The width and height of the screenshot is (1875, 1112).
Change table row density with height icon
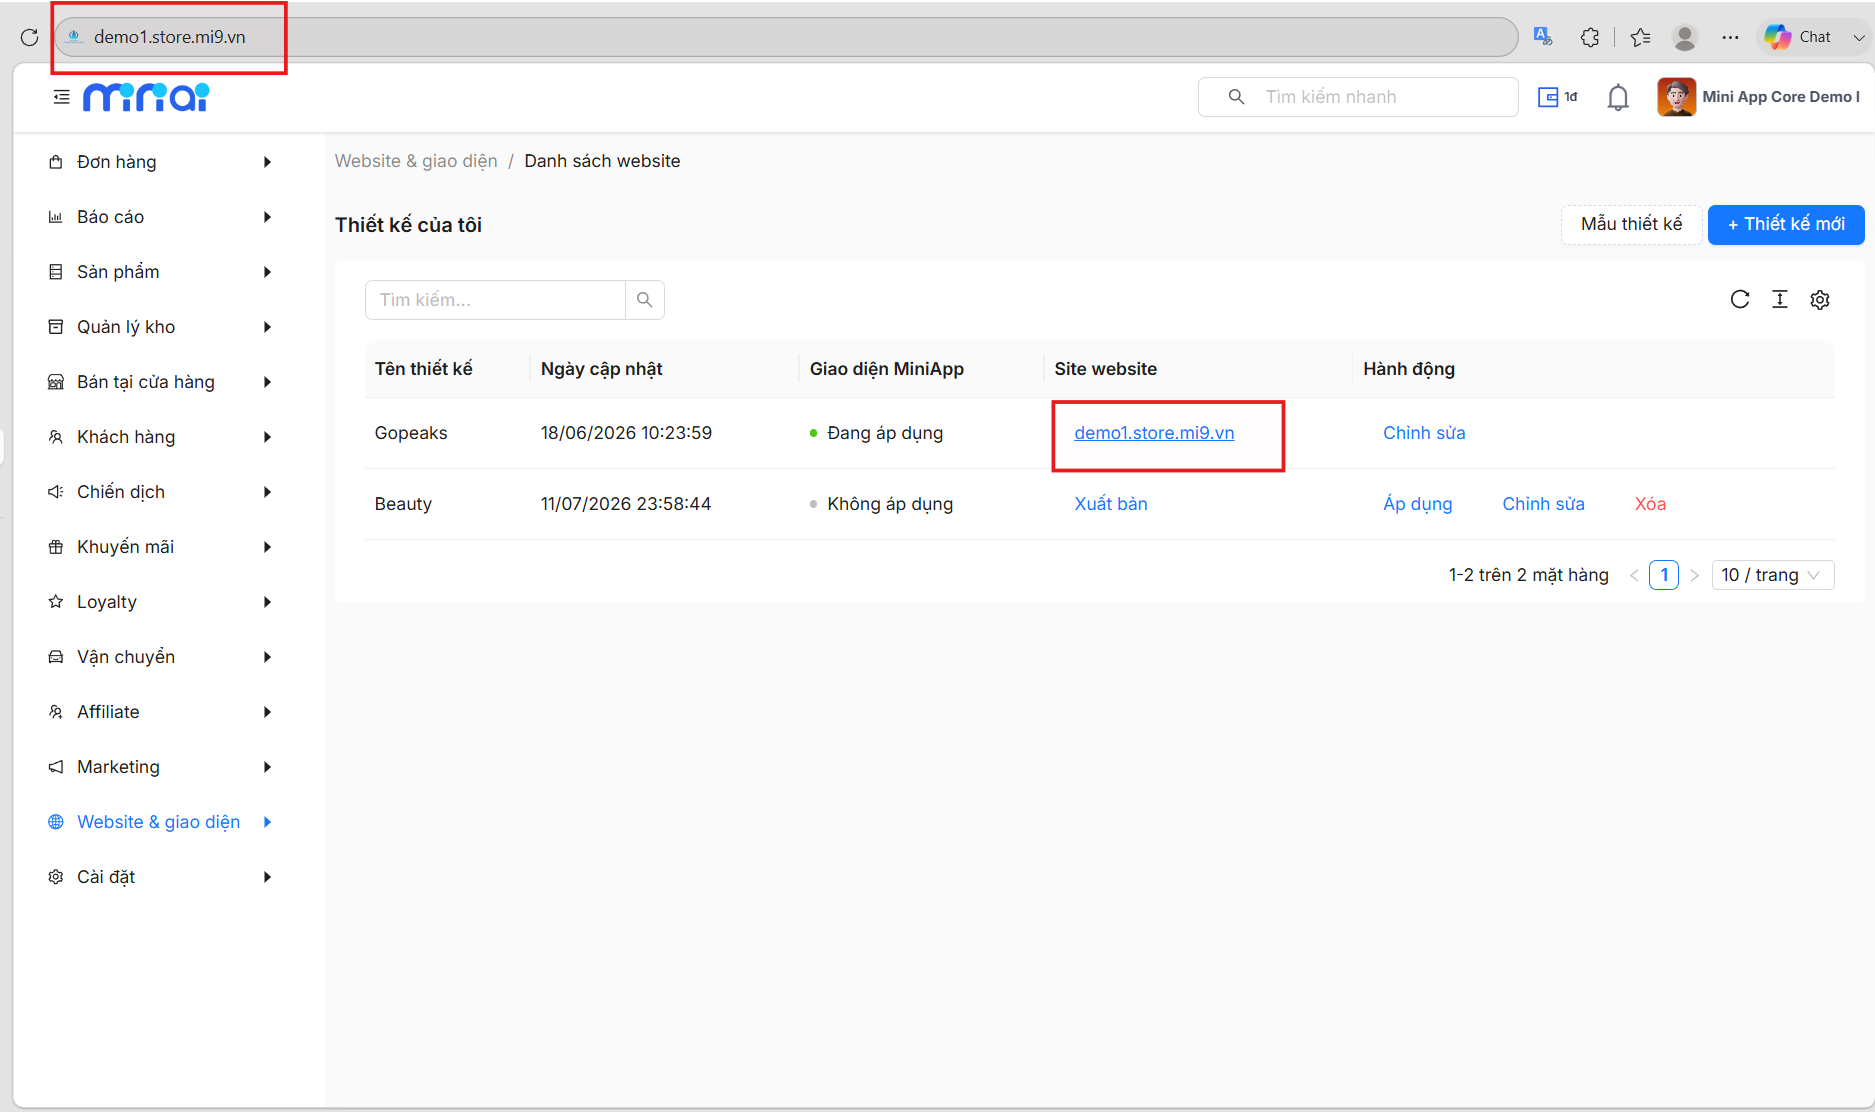[1780, 299]
